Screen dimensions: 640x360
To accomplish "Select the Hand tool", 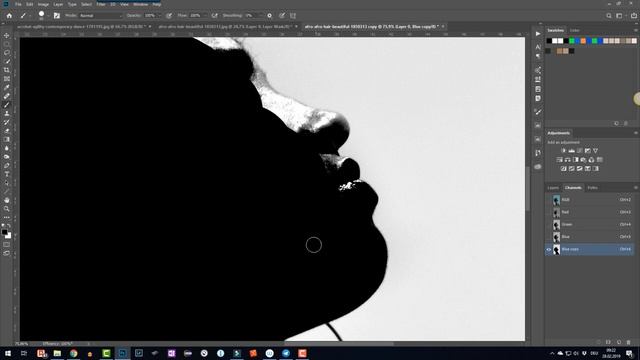I will 7,200.
